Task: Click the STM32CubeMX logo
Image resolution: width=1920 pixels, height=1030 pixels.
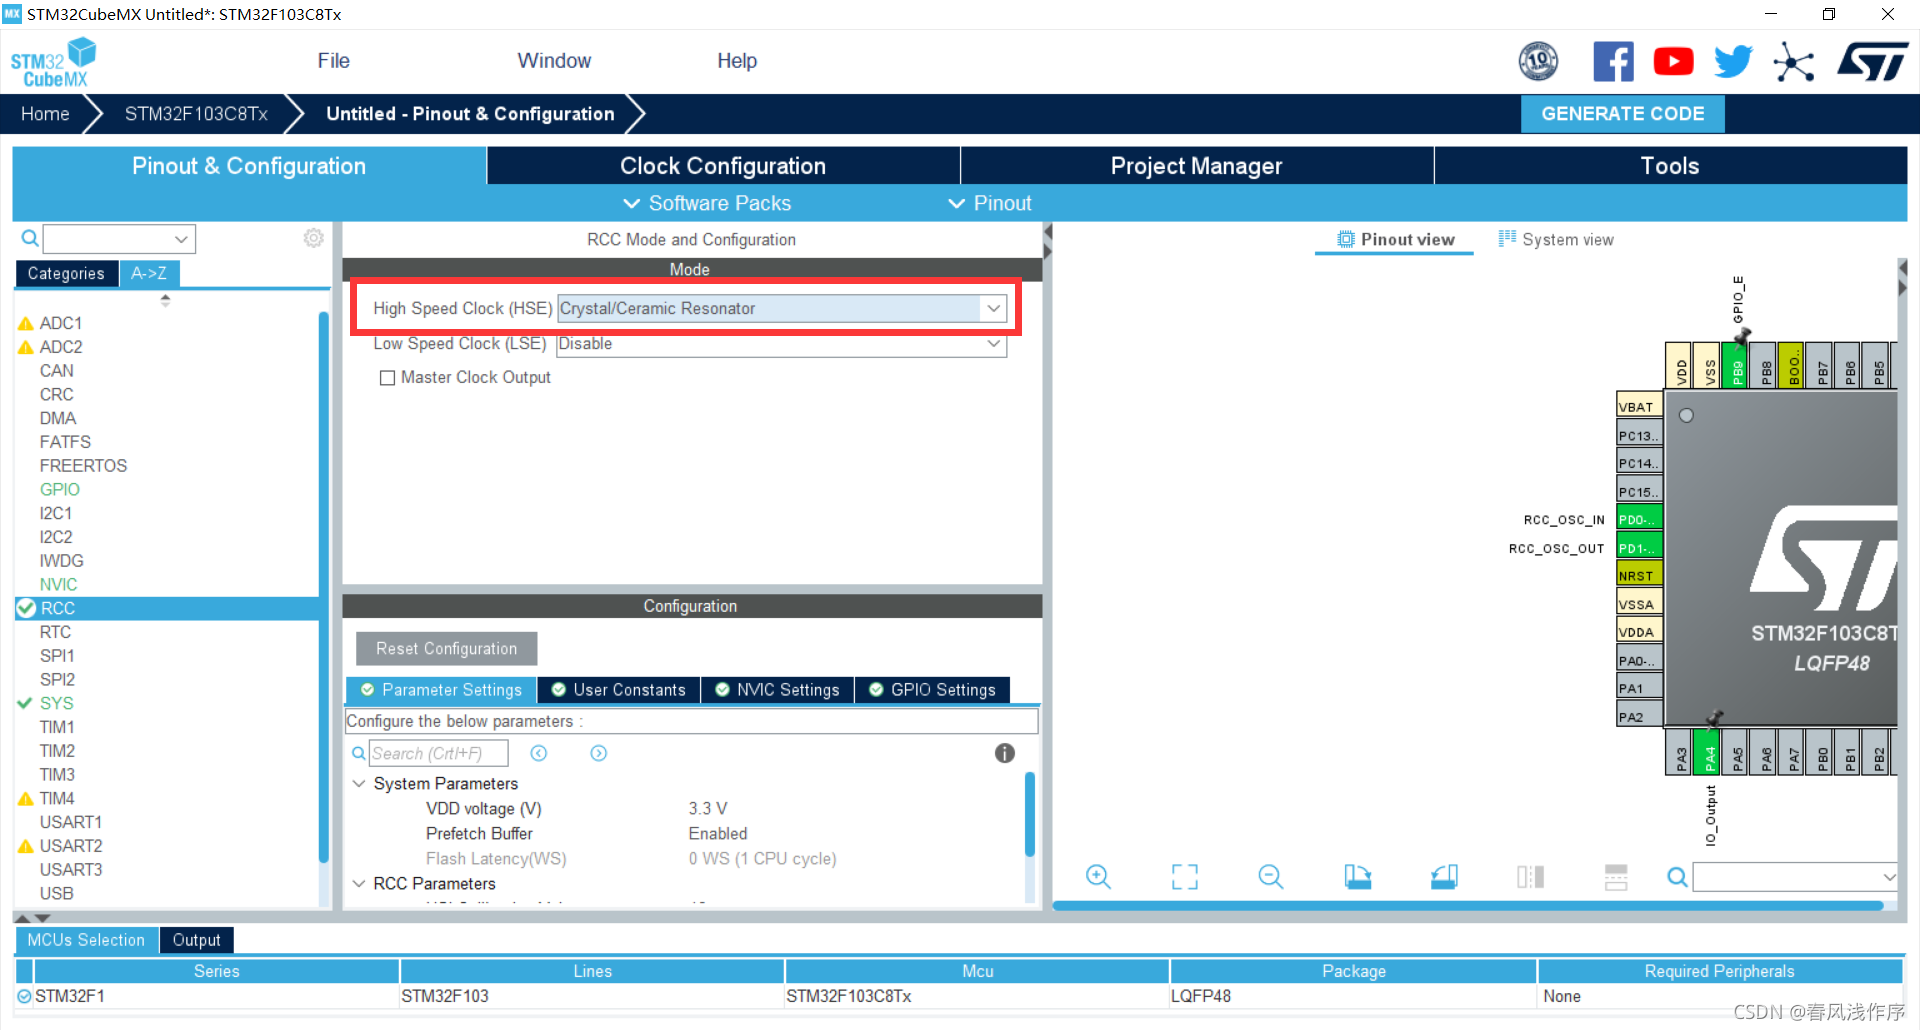Action: (53, 63)
